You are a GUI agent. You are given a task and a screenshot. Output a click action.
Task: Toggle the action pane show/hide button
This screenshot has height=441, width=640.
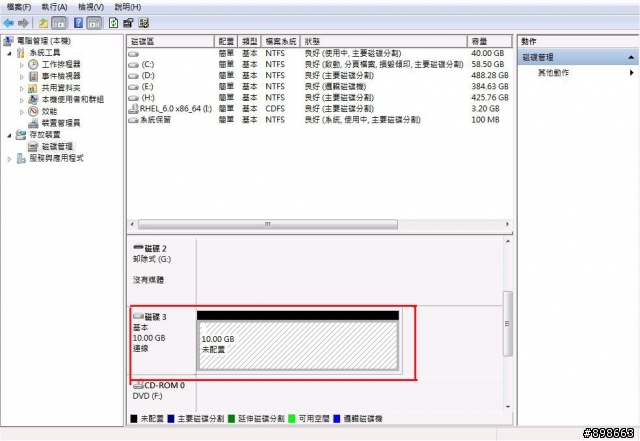tap(94, 23)
